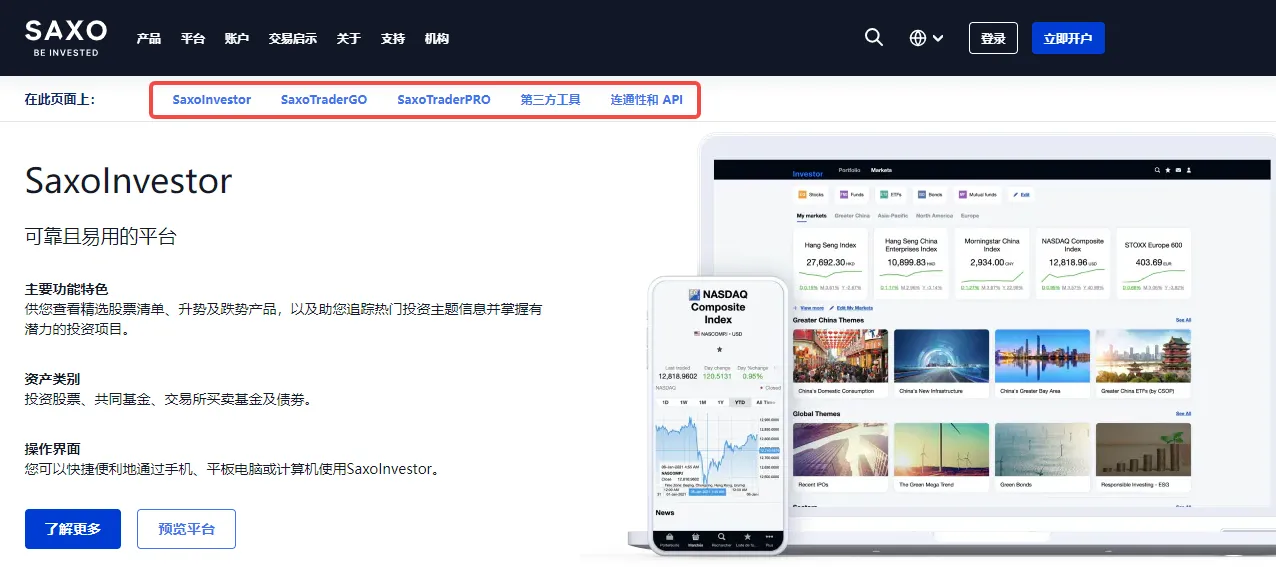Select the 1Y range in phone chart
The width and height of the screenshot is (1276, 567).
[720, 402]
